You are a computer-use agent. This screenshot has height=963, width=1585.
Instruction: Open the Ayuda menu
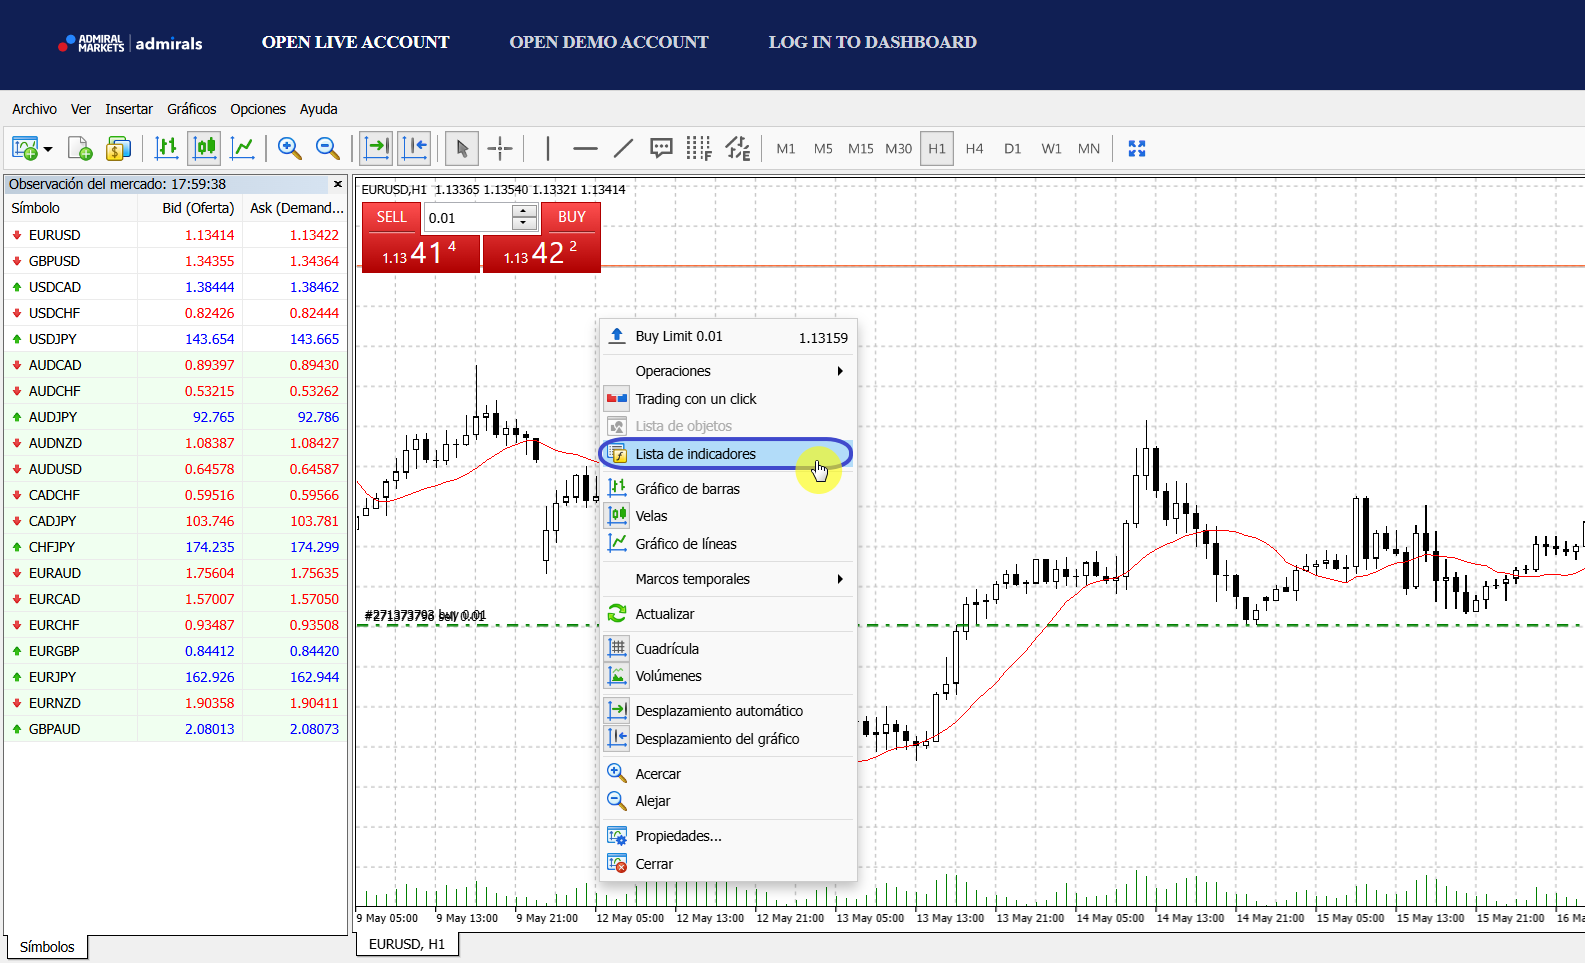click(319, 109)
